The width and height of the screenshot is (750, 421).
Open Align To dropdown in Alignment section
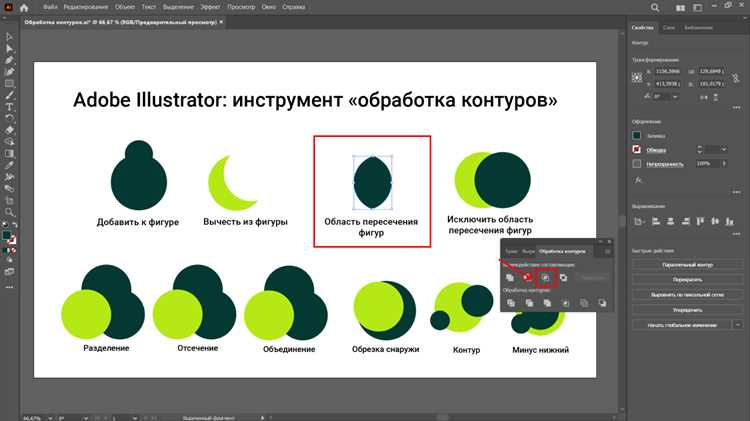(x=638, y=221)
